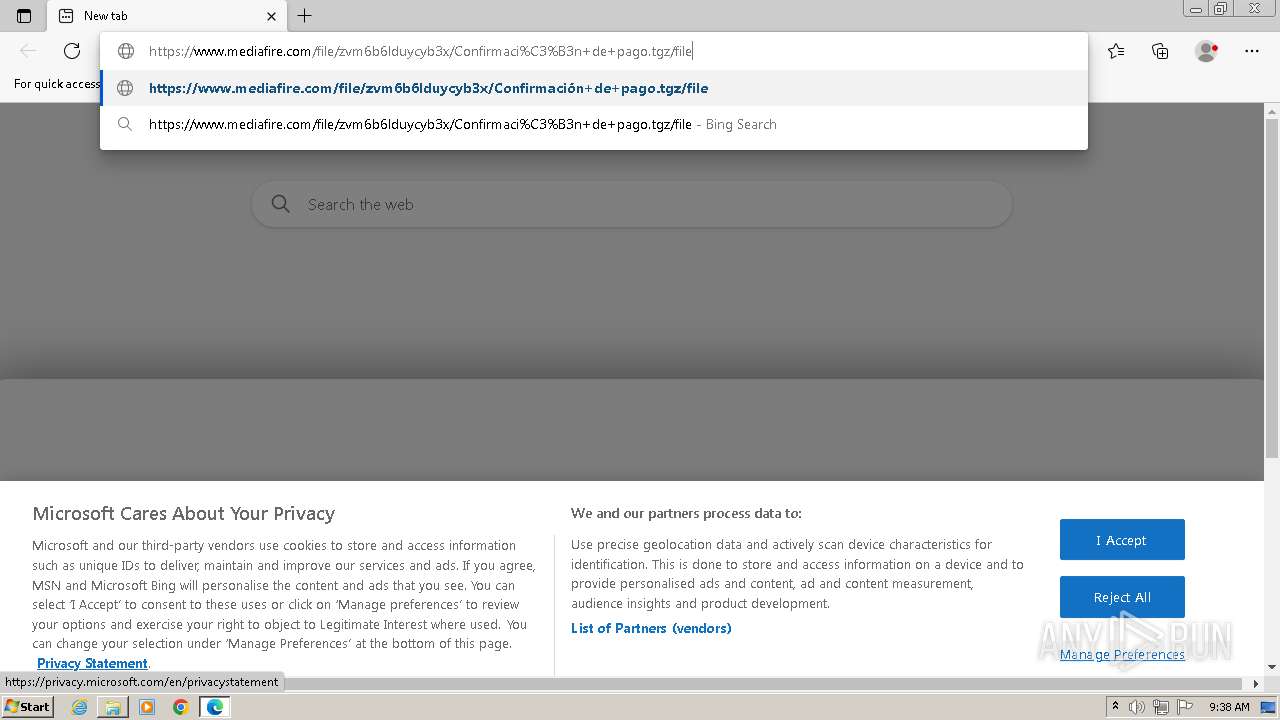
Task: Select the New tab browser tab
Action: click(x=166, y=16)
